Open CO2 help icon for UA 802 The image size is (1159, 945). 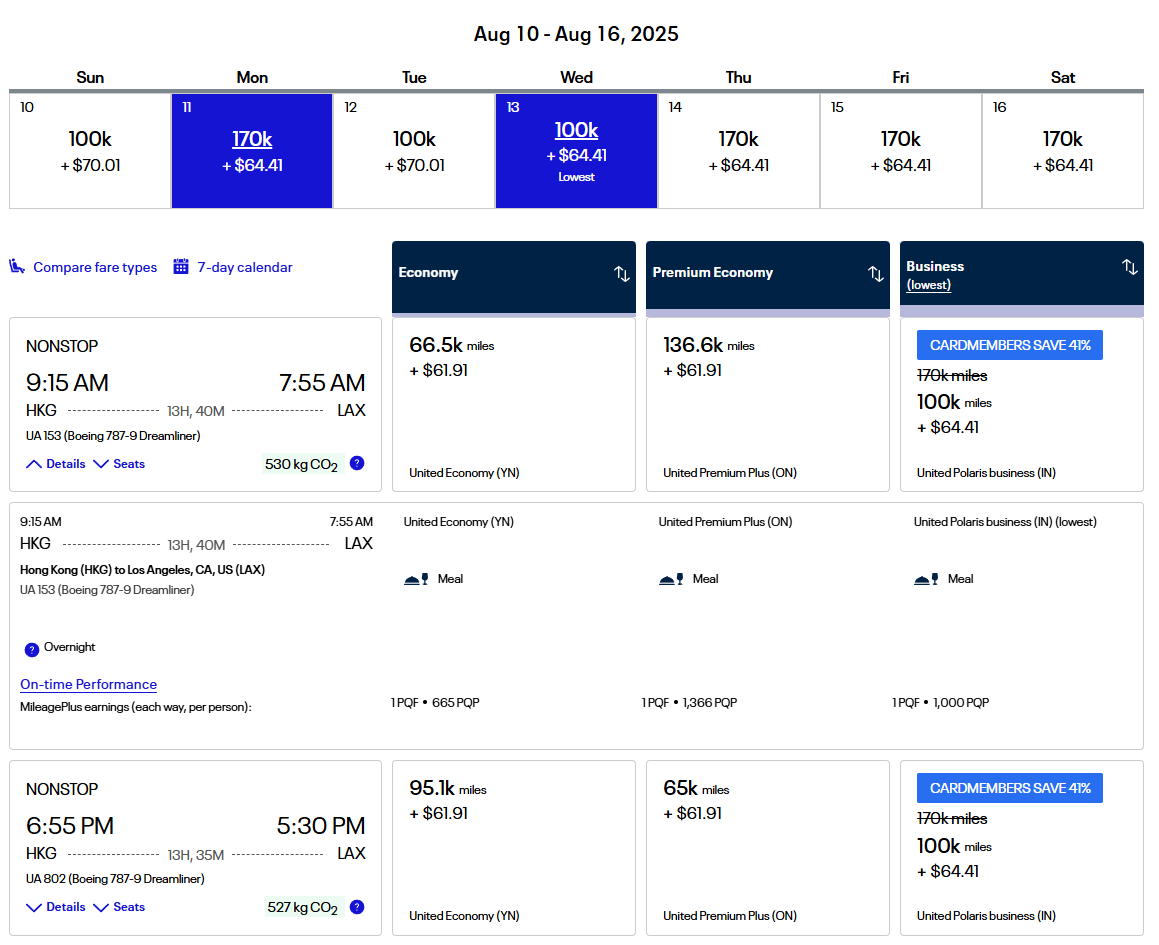pyautogui.click(x=357, y=907)
